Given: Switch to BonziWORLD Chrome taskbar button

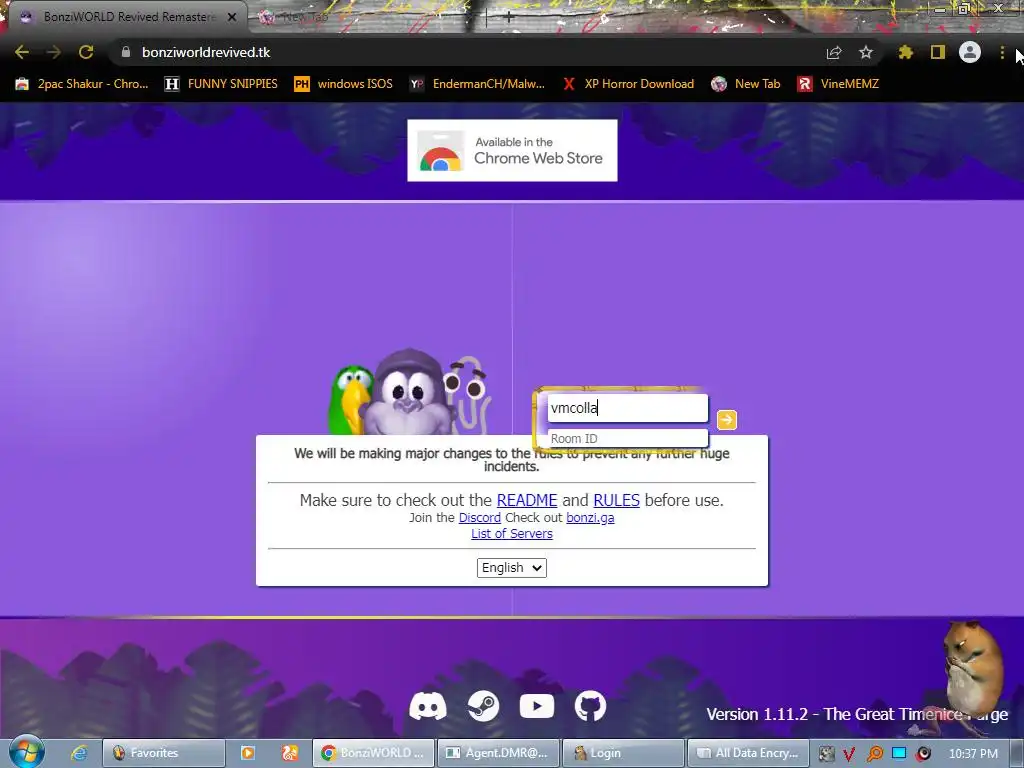Looking at the screenshot, I should coord(374,753).
